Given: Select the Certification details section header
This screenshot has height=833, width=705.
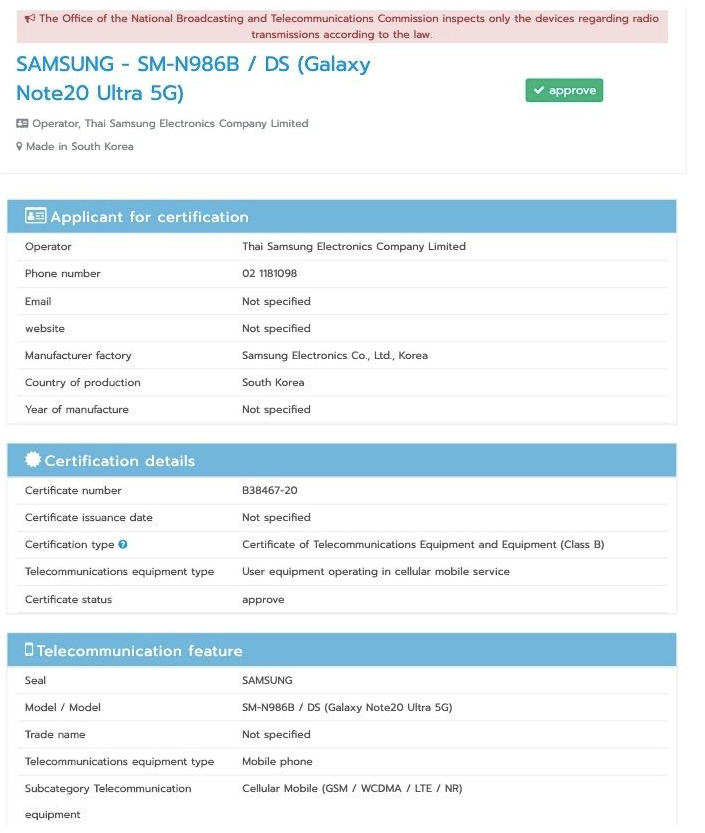Looking at the screenshot, I should (x=119, y=461).
